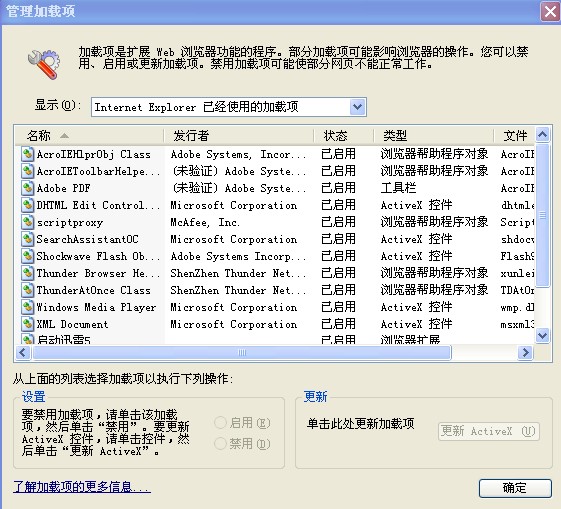The width and height of the screenshot is (561, 509).
Task: Click the McAfee, Inc. publisher cell
Action: tap(205, 222)
